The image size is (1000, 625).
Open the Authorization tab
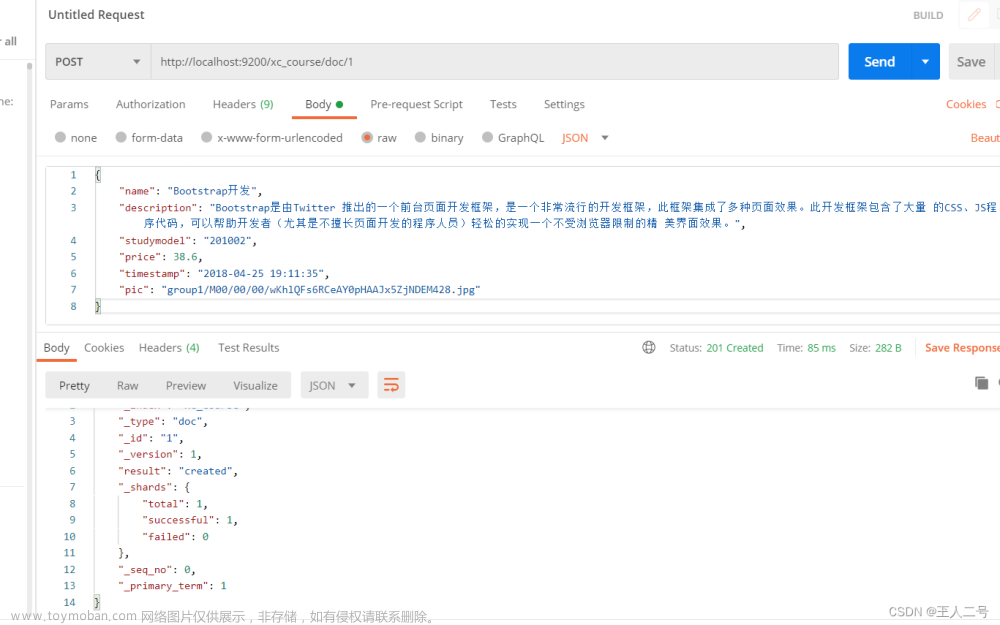[x=151, y=104]
